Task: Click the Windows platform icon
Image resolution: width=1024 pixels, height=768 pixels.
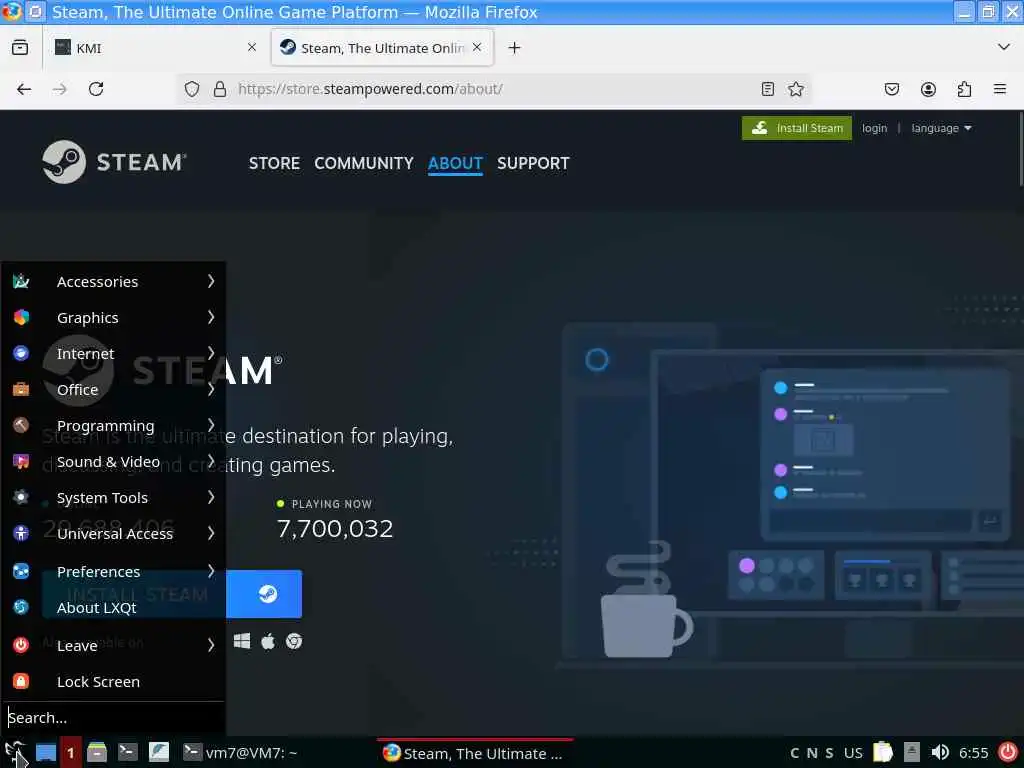Action: click(x=242, y=641)
